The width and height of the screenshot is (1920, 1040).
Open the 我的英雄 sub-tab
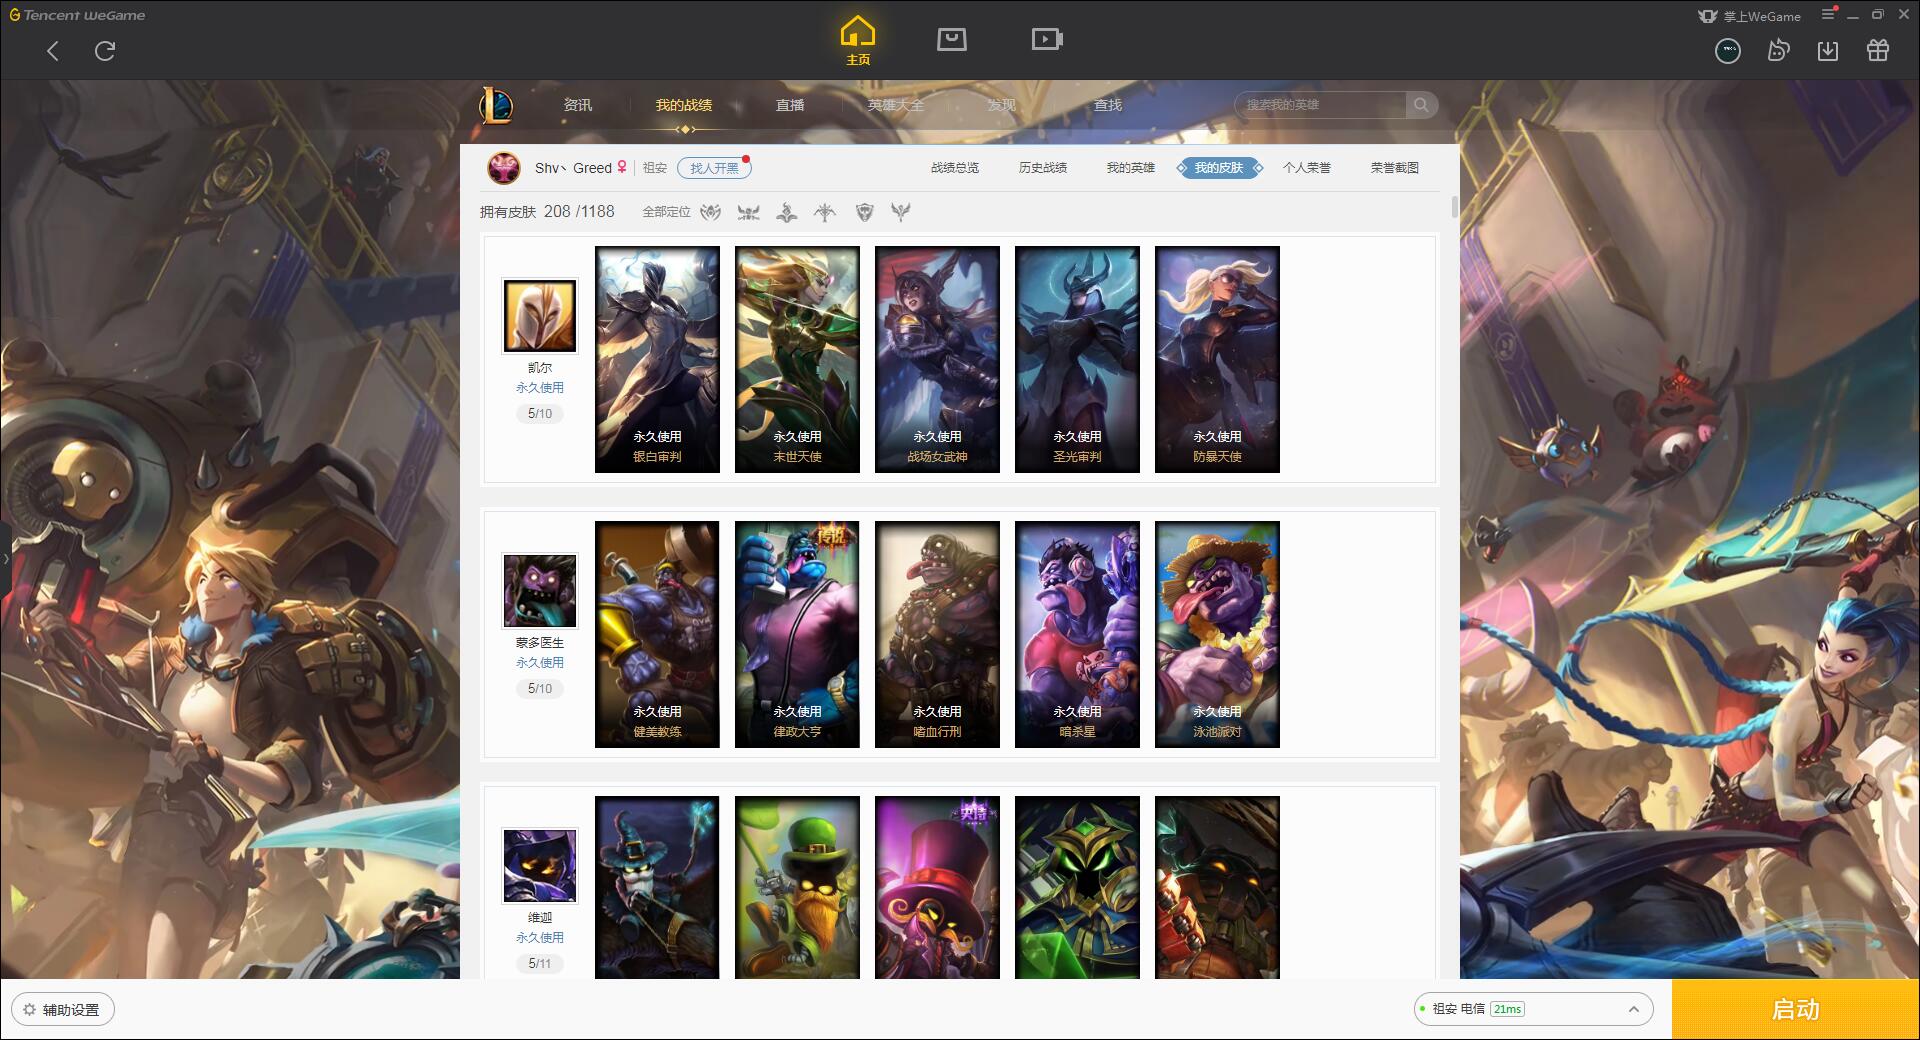pos(1131,168)
